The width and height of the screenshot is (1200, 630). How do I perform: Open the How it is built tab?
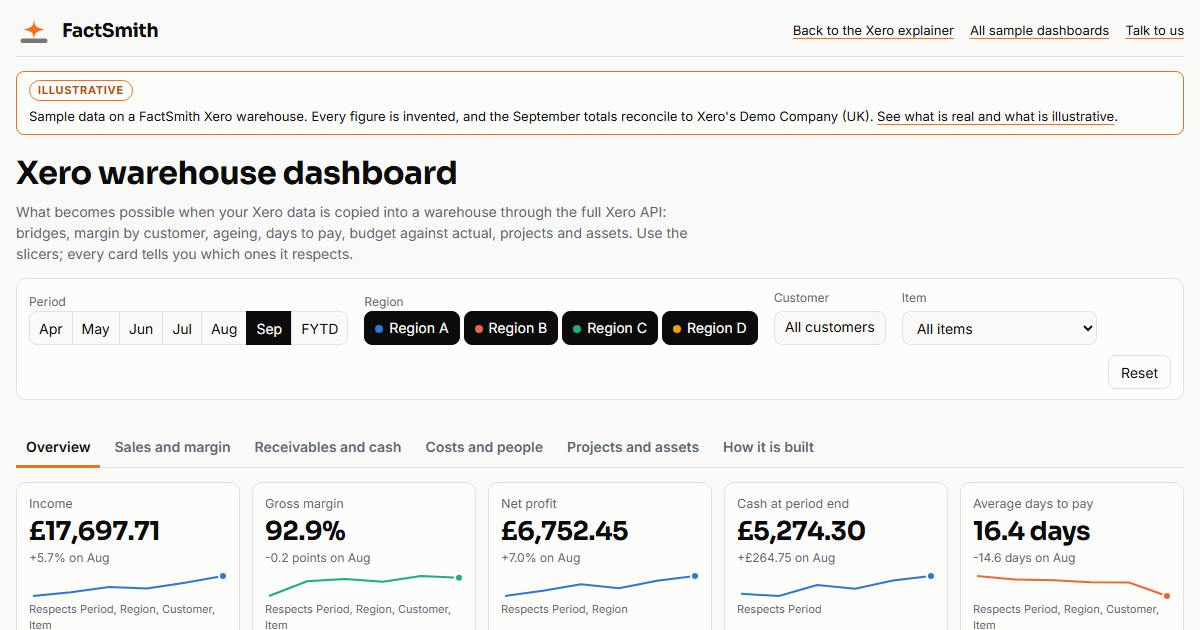769,447
